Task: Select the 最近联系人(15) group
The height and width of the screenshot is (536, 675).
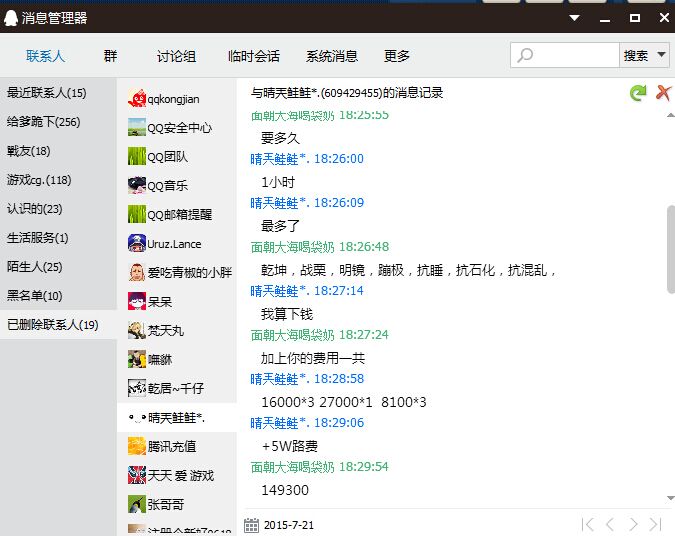Action: pyautogui.click(x=47, y=93)
